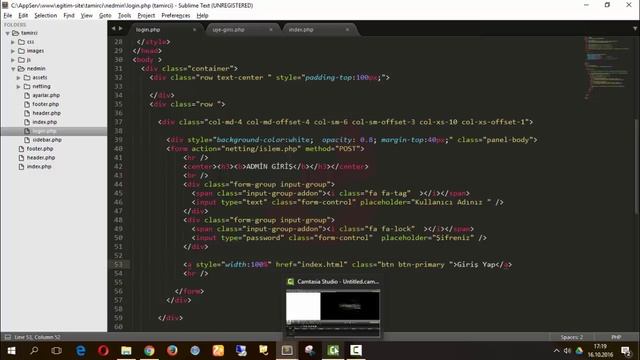Click the code minimap

tap(607, 67)
